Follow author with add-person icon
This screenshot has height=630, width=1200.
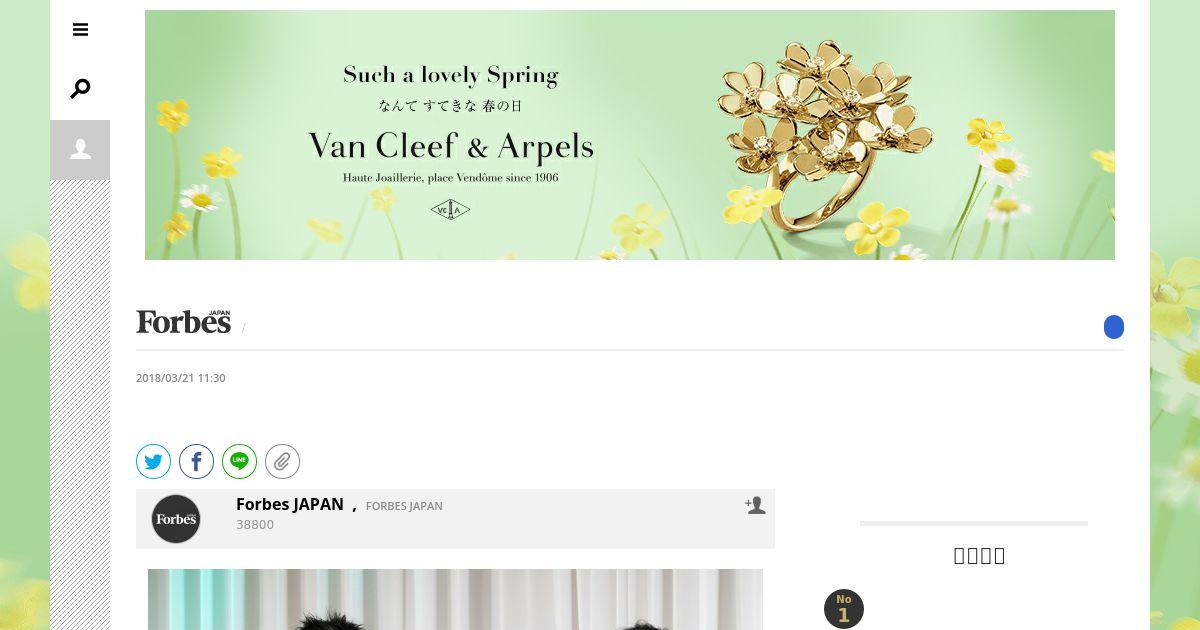[x=755, y=505]
